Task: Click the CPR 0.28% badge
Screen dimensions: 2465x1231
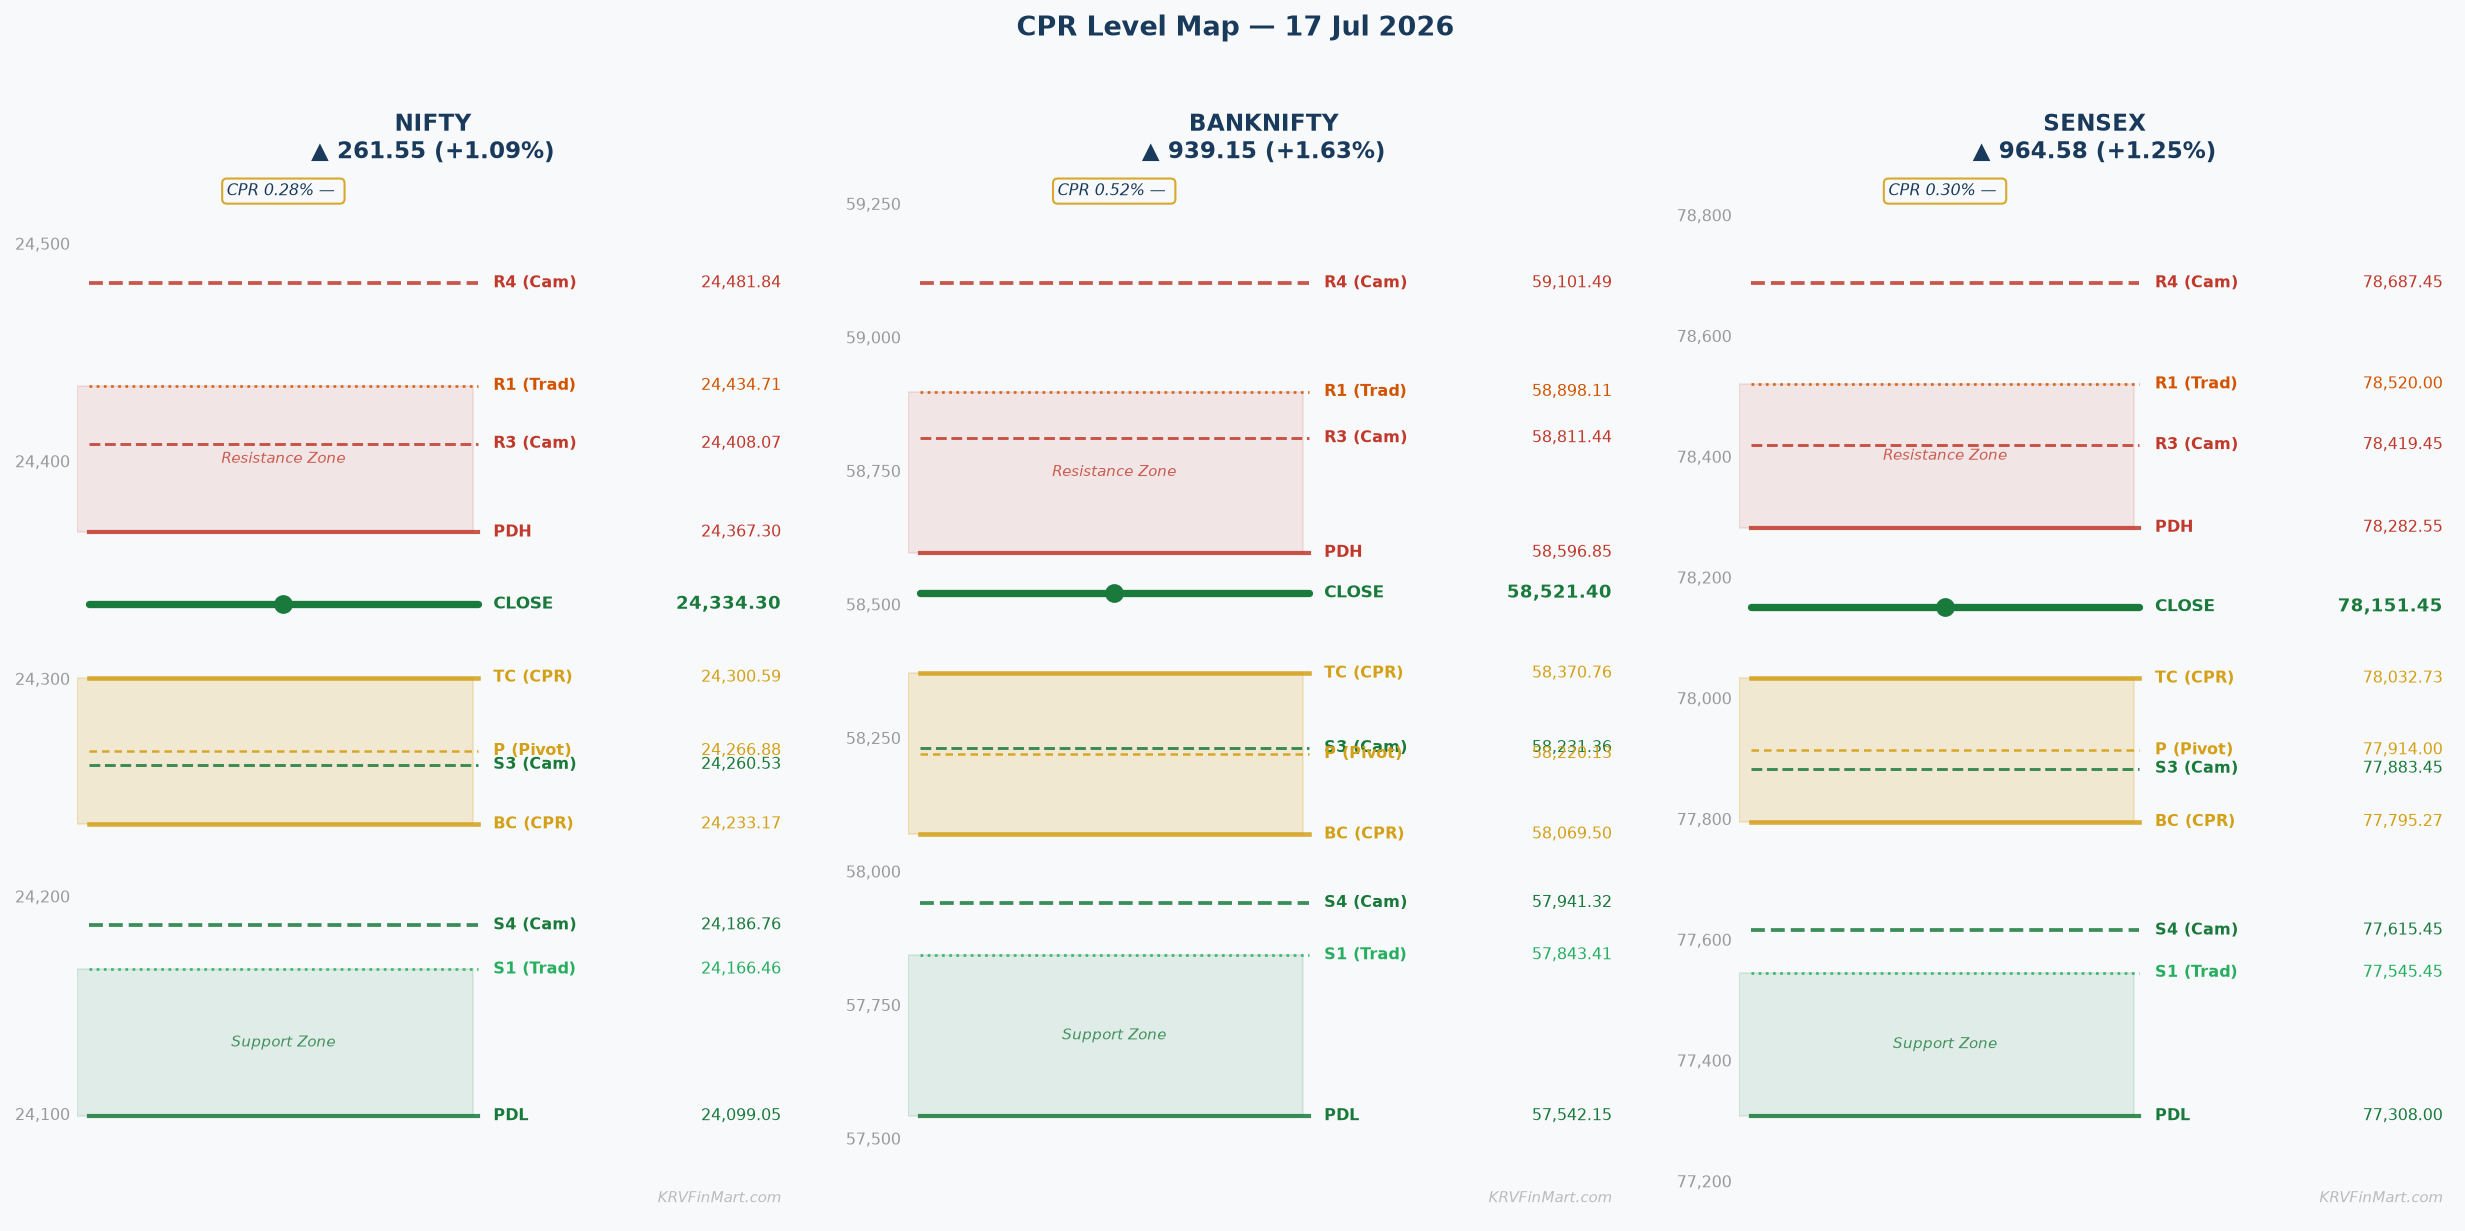Action: [x=283, y=191]
